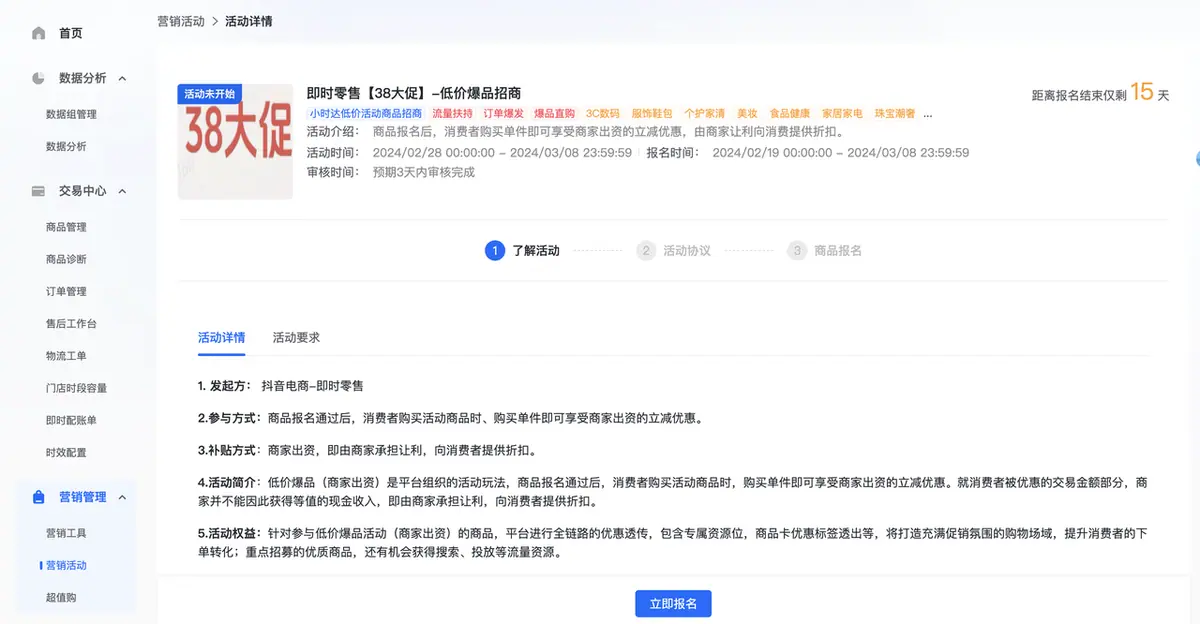Screen dimensions: 1200x624
Task: Click 活动详情 breadcrumb text
Action: click(248, 21)
